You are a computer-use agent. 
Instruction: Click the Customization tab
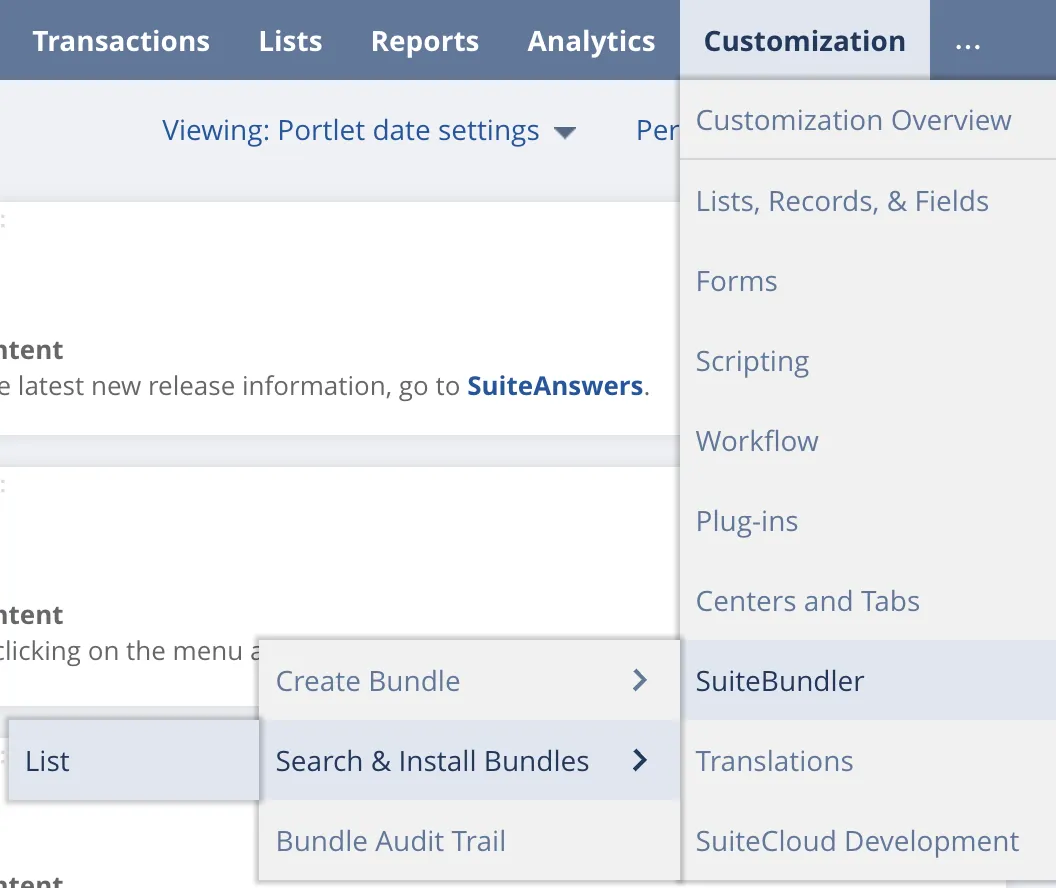pyautogui.click(x=805, y=41)
